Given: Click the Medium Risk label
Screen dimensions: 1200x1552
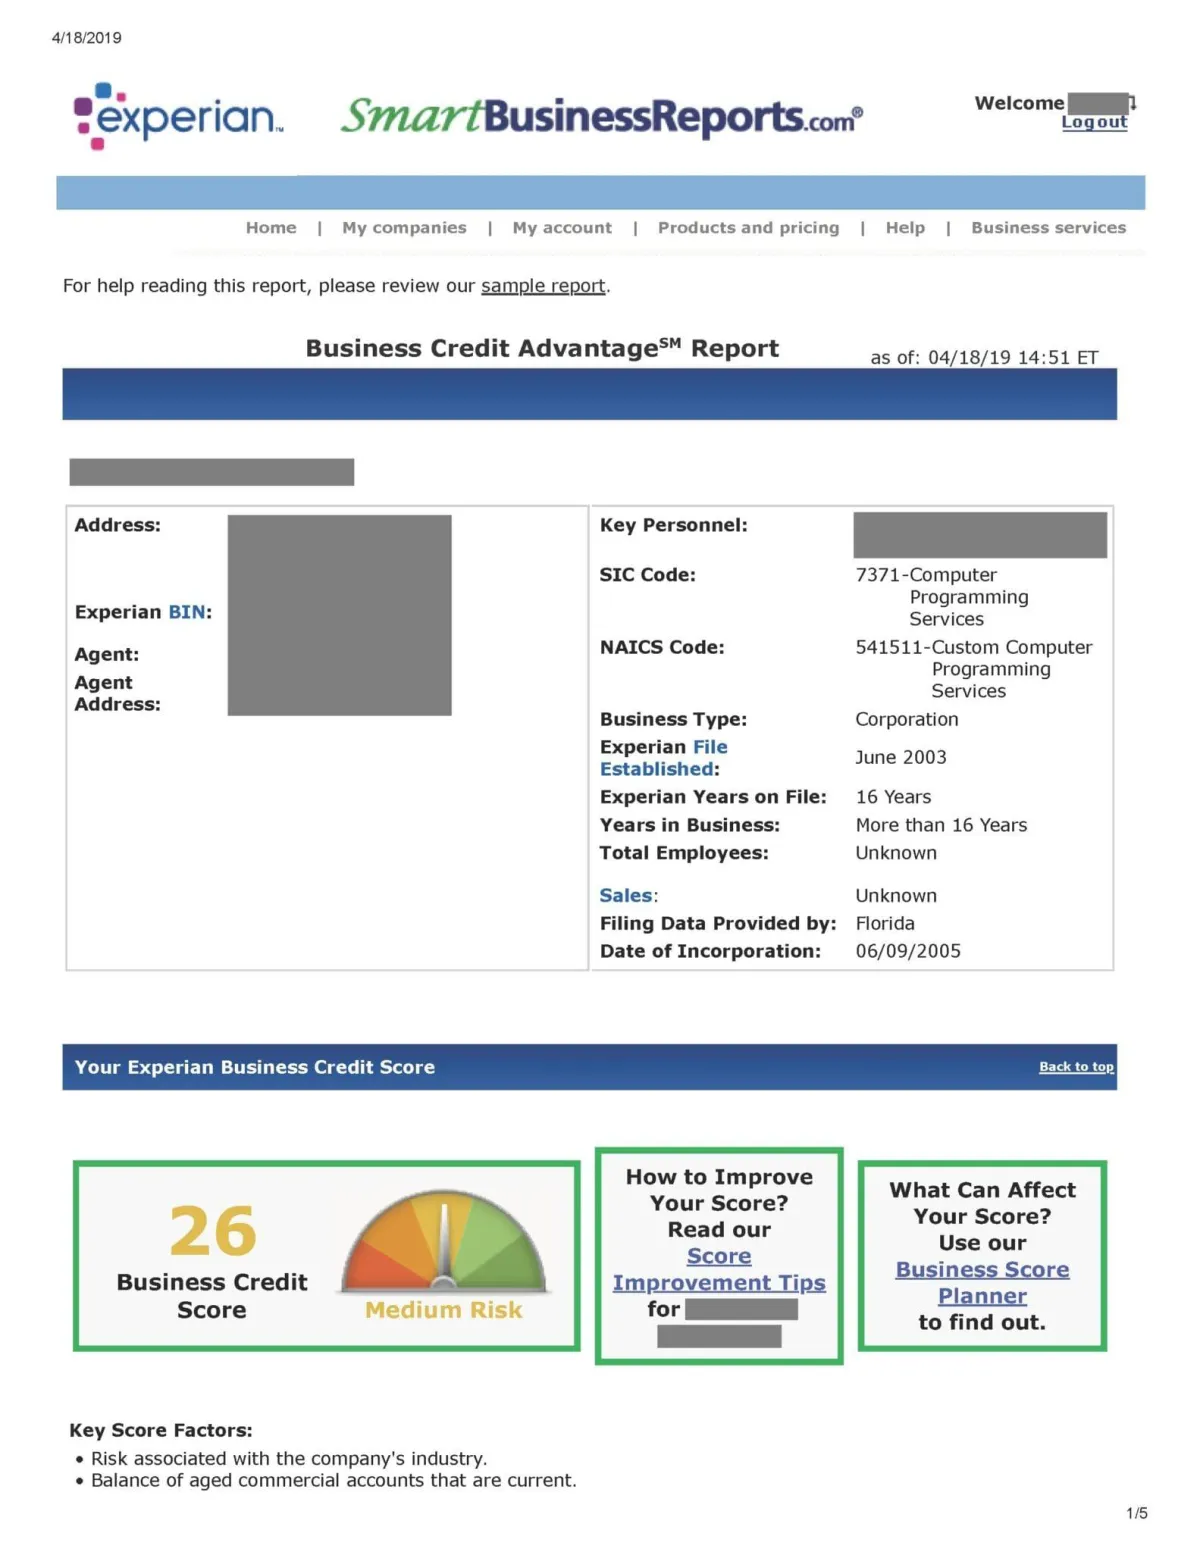Looking at the screenshot, I should pyautogui.click(x=443, y=1310).
